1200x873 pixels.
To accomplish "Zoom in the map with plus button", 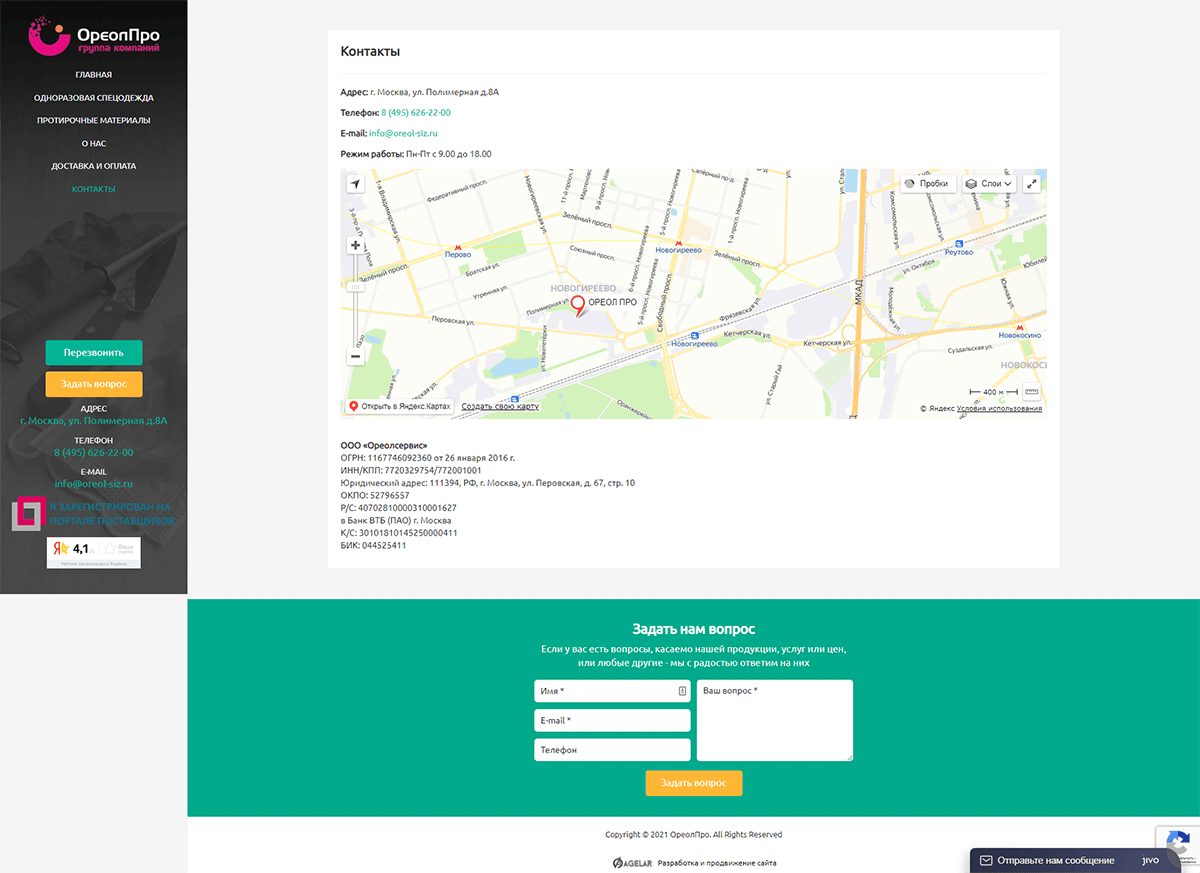I will point(355,245).
